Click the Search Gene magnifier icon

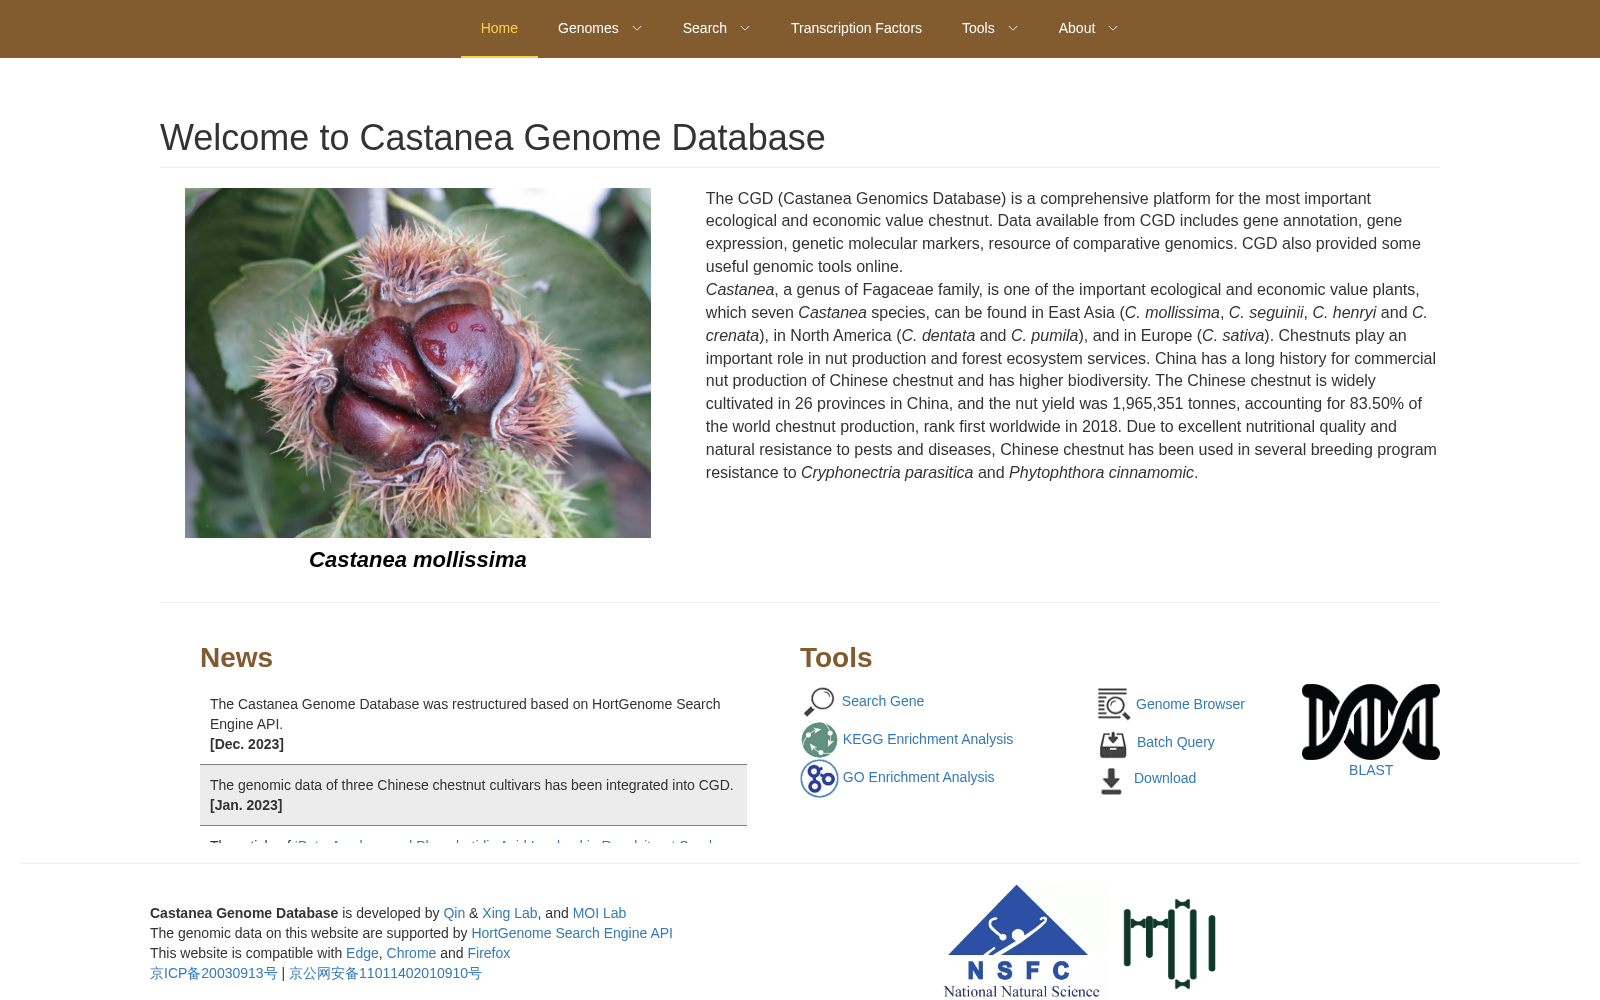819,702
